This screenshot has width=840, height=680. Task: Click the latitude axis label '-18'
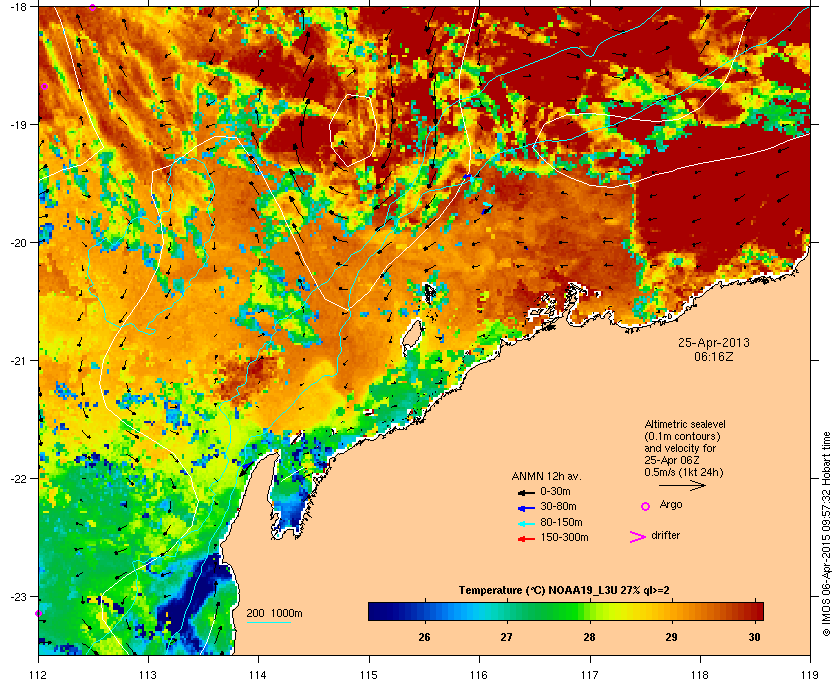point(18,6)
